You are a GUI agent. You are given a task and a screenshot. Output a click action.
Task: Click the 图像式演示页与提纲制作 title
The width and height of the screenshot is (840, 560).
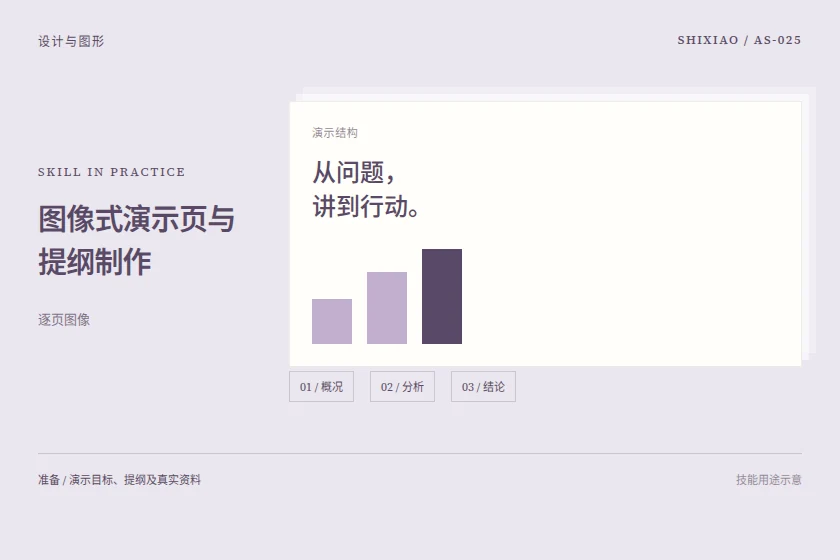pos(136,240)
